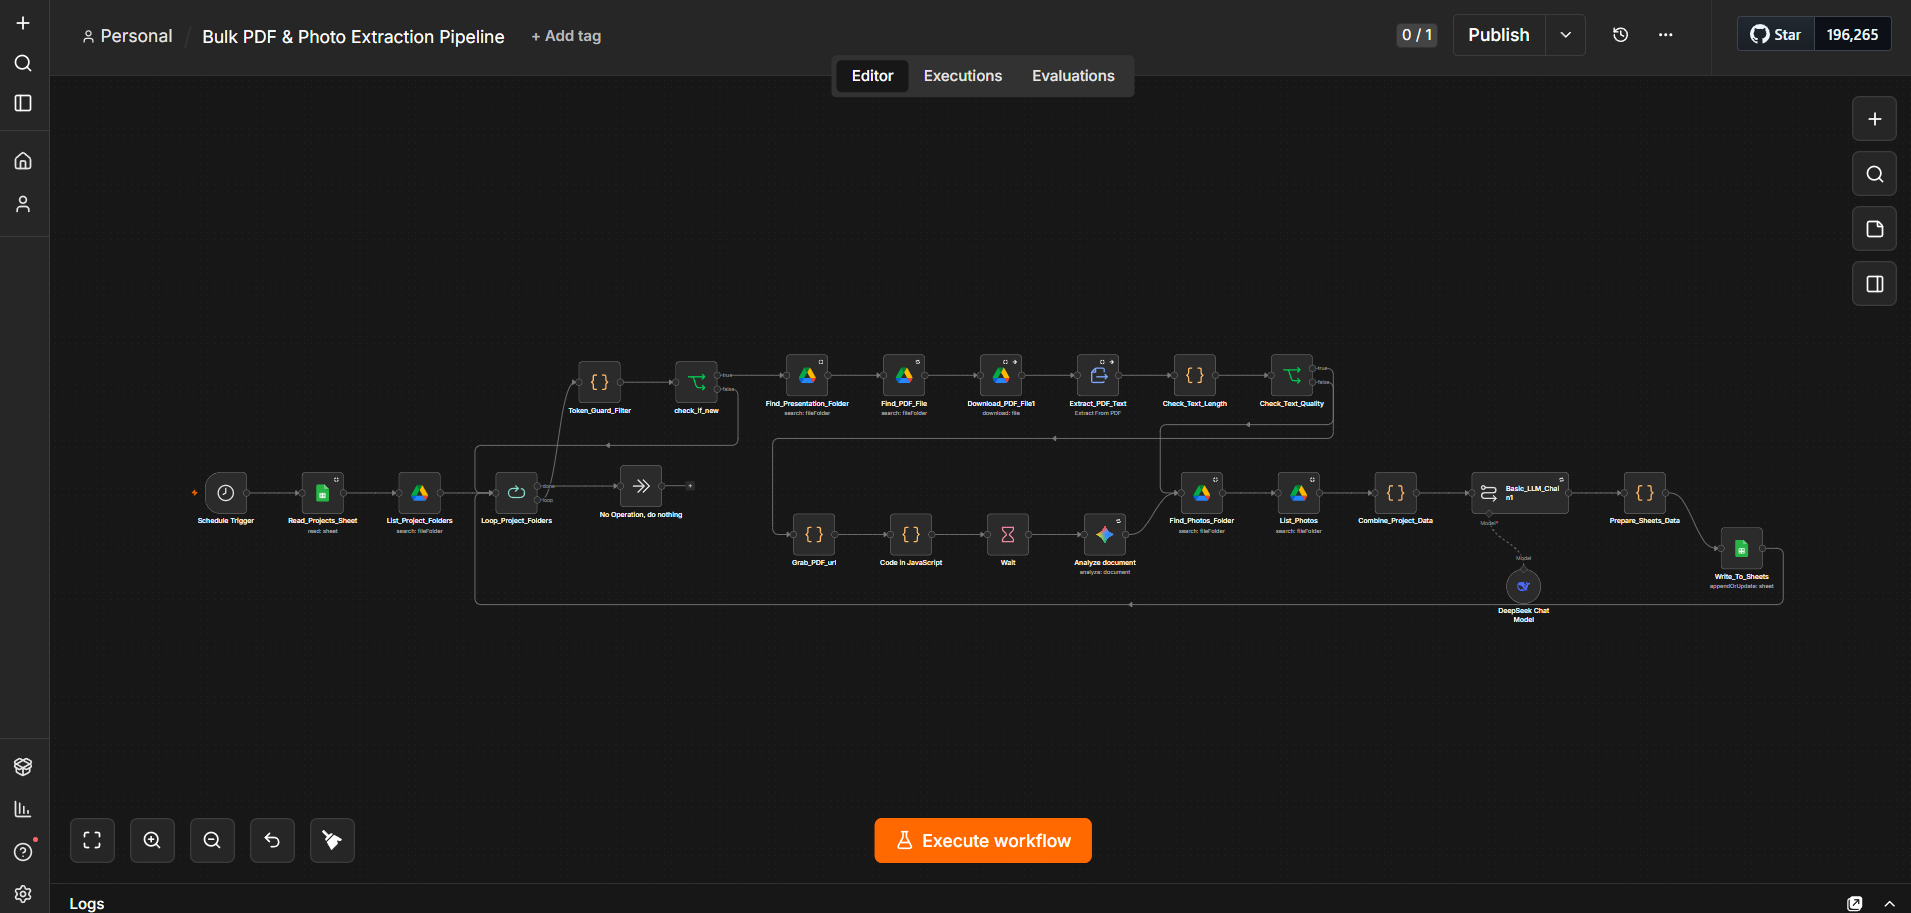Select the List_Photos node
Image resolution: width=1911 pixels, height=913 pixels.
(1299, 493)
